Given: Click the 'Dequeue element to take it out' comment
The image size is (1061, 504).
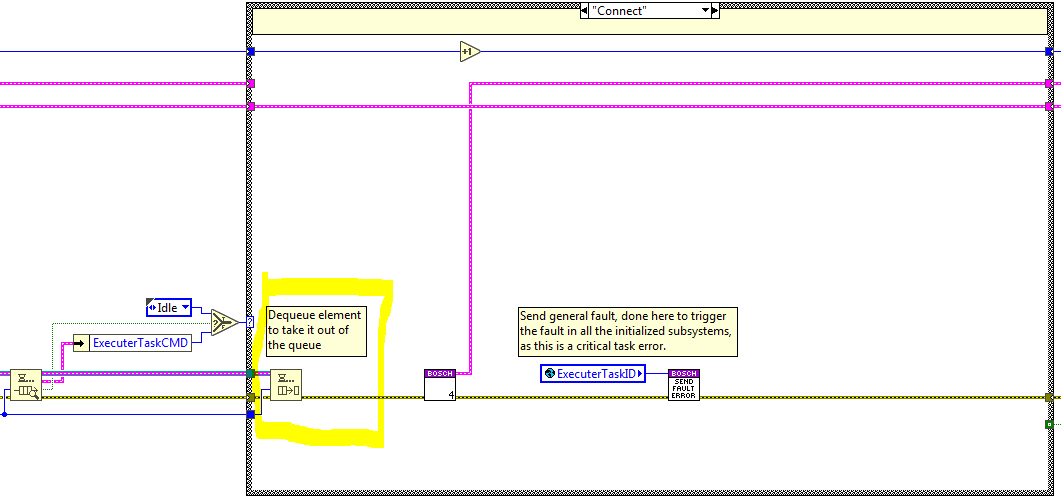Looking at the screenshot, I should (317, 331).
